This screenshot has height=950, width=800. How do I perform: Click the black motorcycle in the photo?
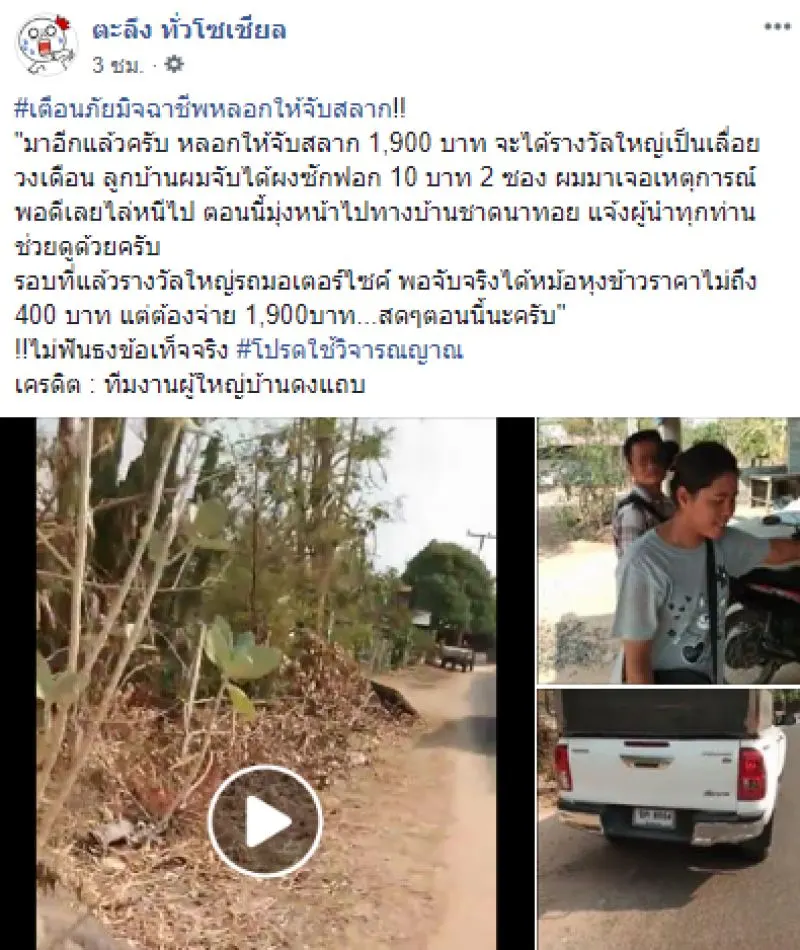pyautogui.click(x=764, y=612)
